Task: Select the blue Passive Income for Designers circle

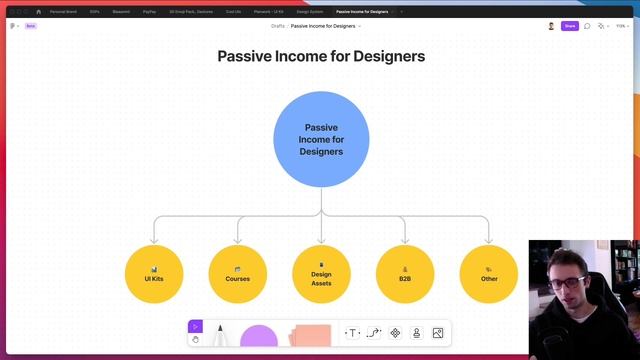Action: [x=321, y=139]
